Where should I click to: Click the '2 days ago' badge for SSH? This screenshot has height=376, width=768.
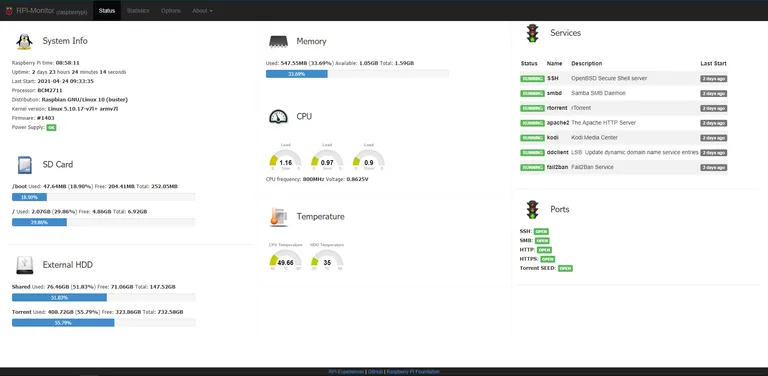pos(714,79)
